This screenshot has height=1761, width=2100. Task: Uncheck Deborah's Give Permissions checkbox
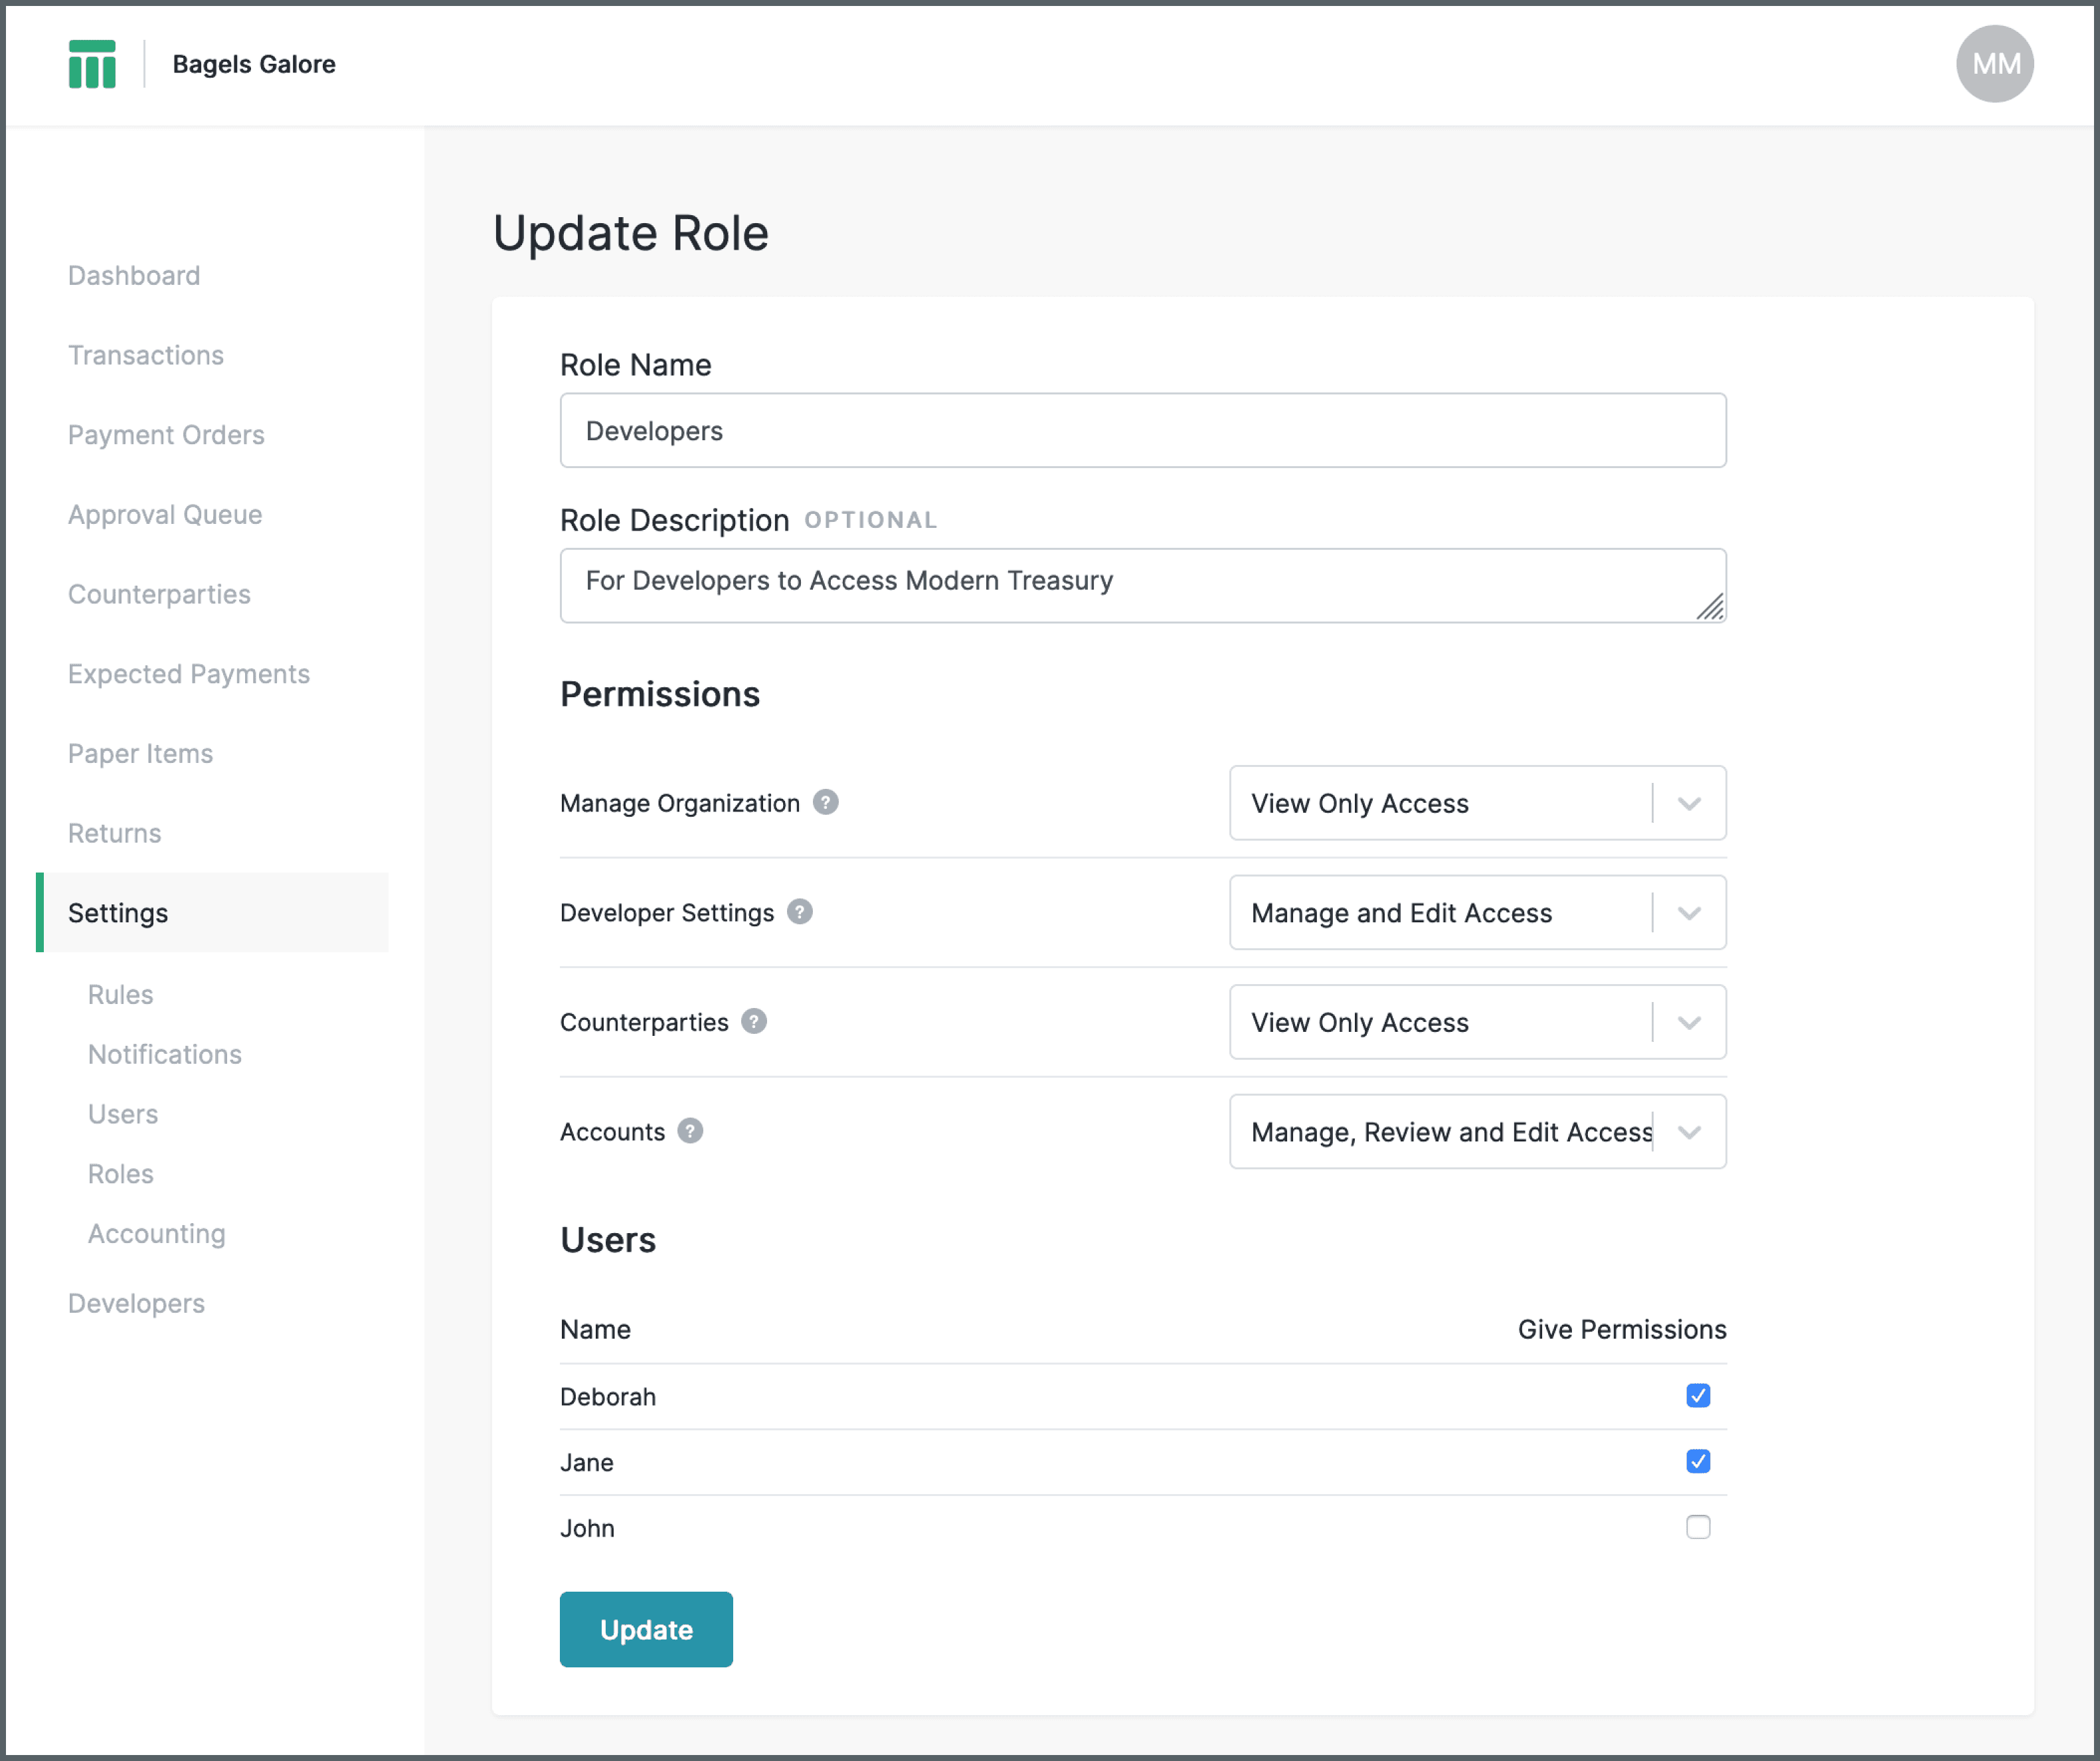point(1697,1395)
